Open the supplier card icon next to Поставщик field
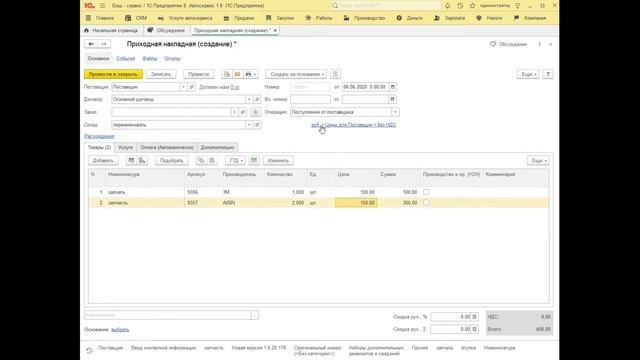The height and width of the screenshot is (360, 640). click(191, 87)
